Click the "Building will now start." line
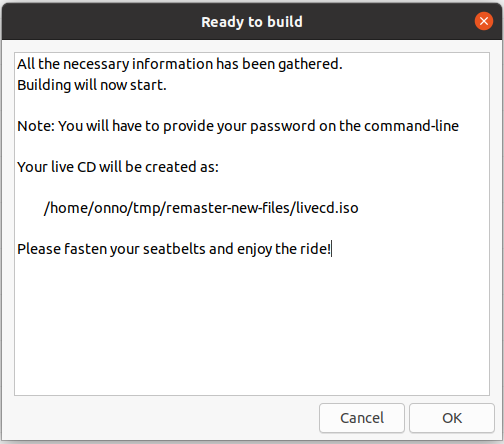The width and height of the screenshot is (504, 444). [92, 85]
